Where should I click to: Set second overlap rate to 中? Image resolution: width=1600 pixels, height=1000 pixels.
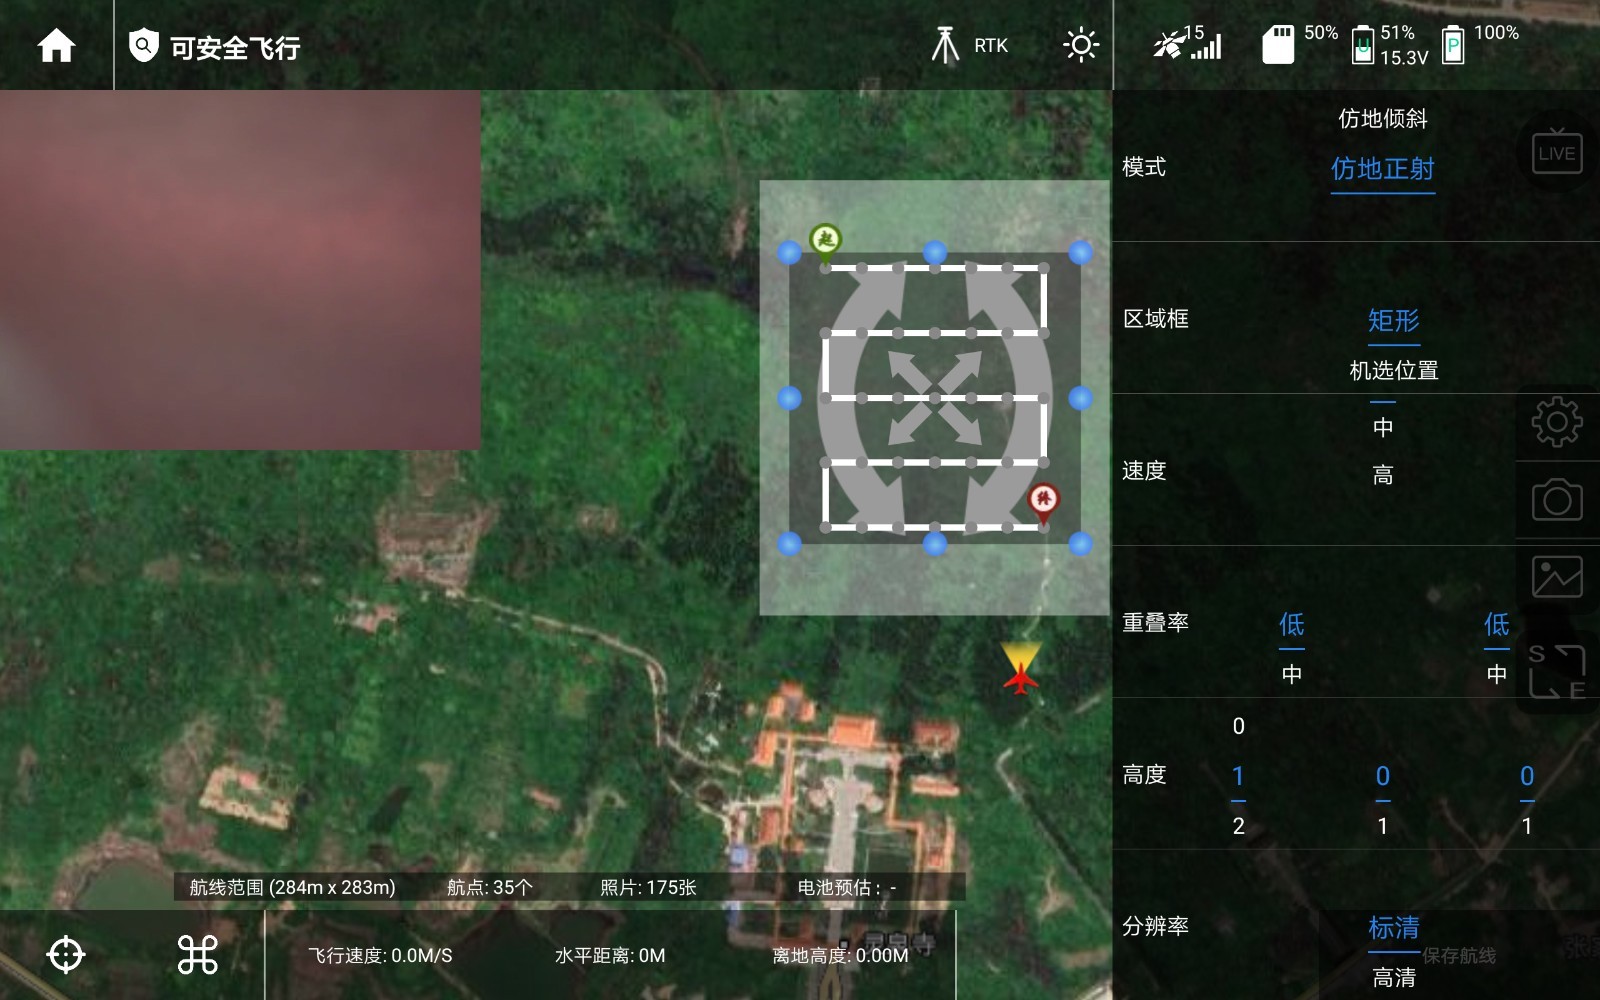point(1496,674)
